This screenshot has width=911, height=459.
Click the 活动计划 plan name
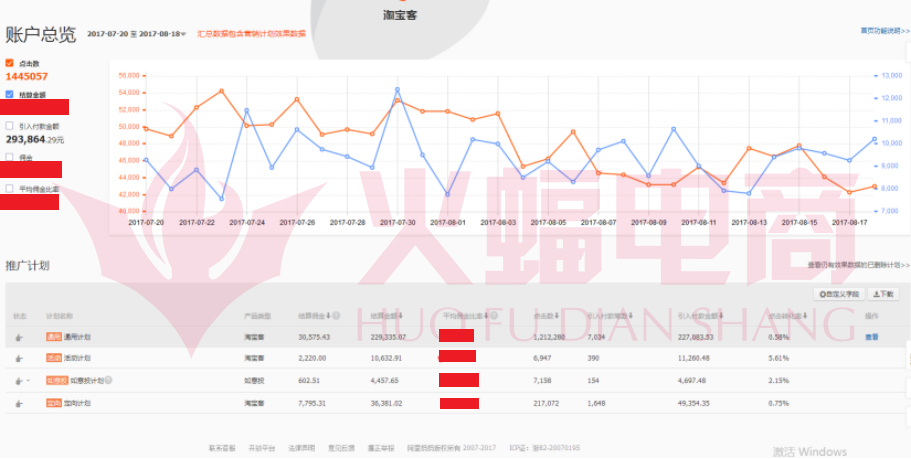(x=77, y=358)
